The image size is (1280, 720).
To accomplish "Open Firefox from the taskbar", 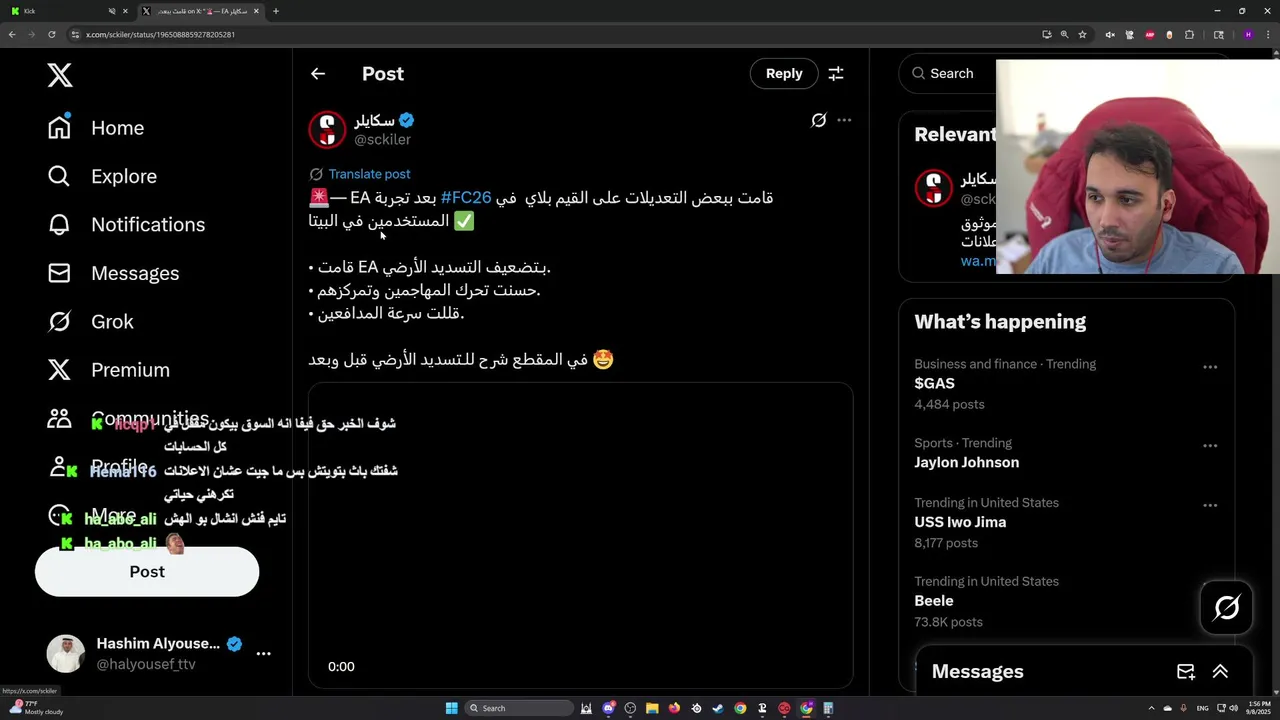I will pyautogui.click(x=674, y=708).
